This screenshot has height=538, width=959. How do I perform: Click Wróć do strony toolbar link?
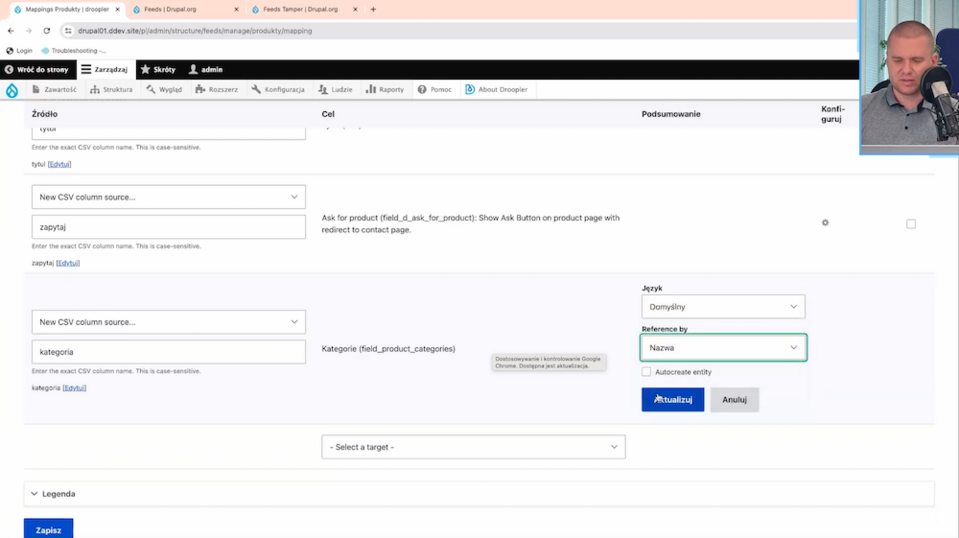(37, 70)
